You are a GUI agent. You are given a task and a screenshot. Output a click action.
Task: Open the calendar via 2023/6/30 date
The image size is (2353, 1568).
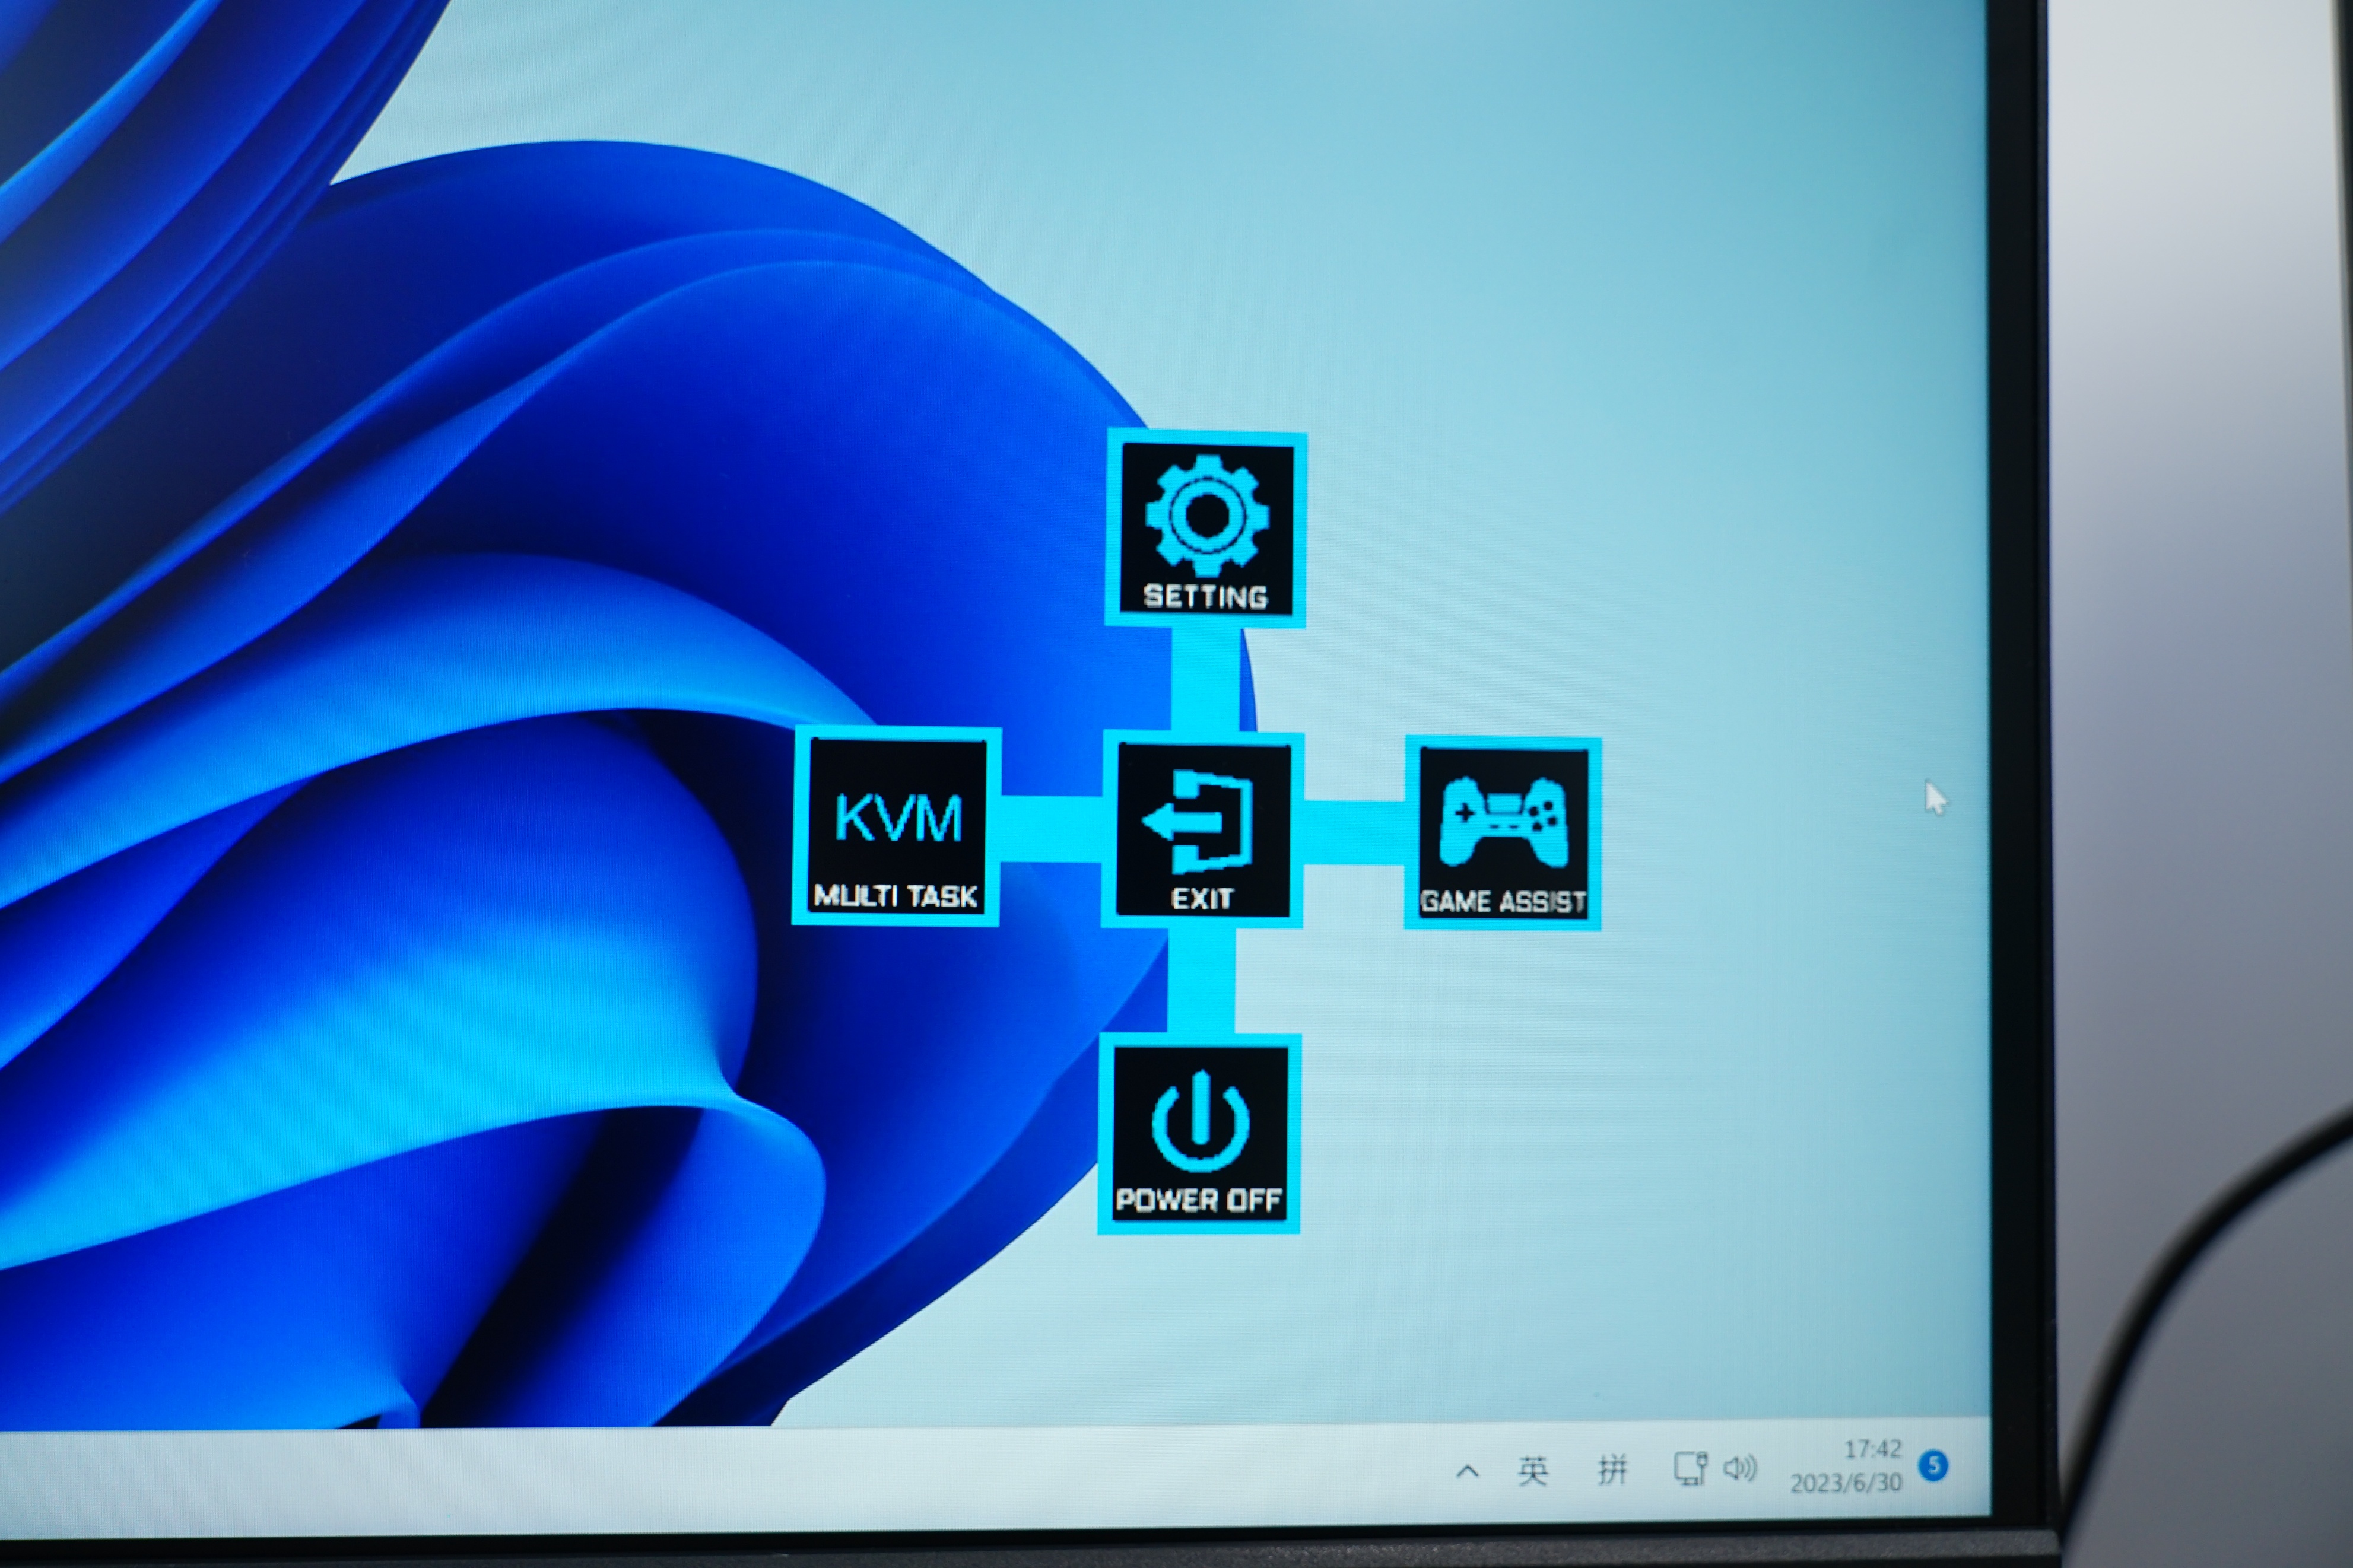pyautogui.click(x=1845, y=1483)
